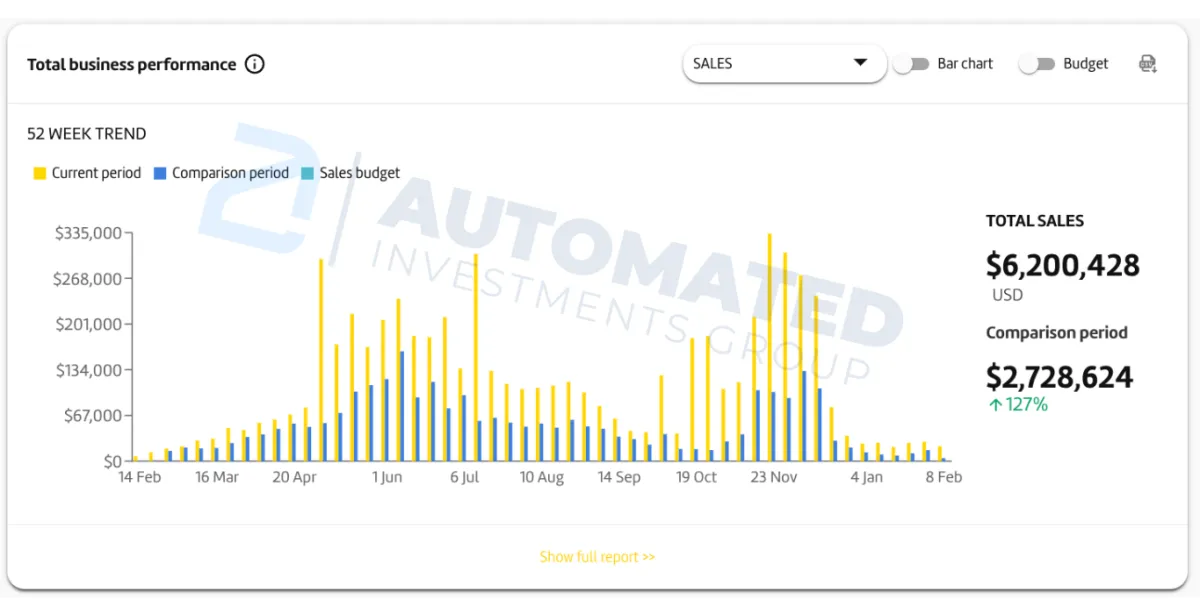
Task: Download the report using the export icon
Action: click(x=1148, y=64)
